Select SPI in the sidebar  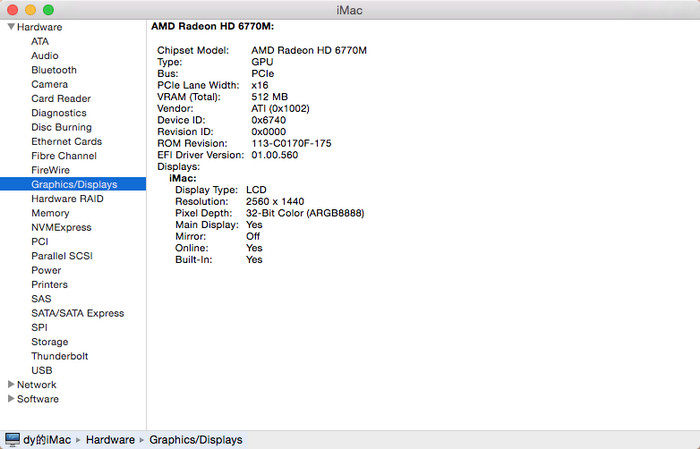tap(39, 327)
